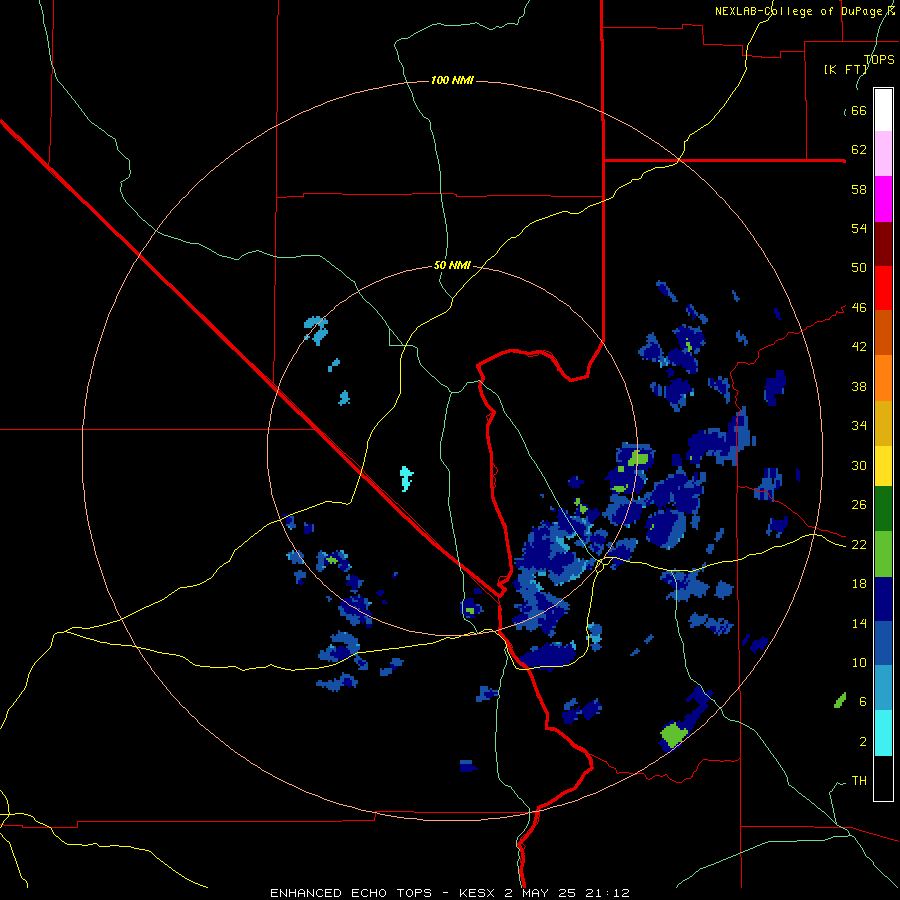
Task: Click the 10 legend value
Action: [859, 663]
